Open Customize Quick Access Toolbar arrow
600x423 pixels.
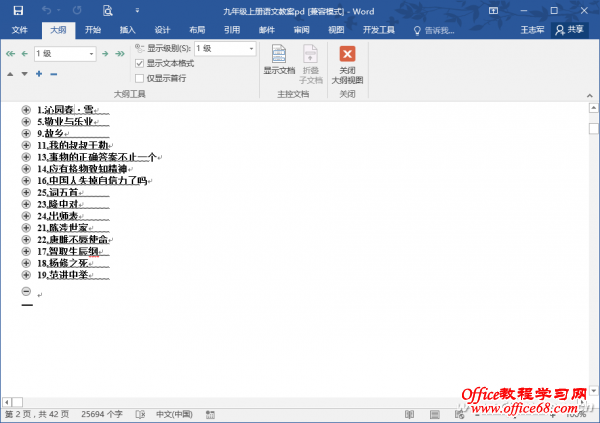click(x=137, y=11)
